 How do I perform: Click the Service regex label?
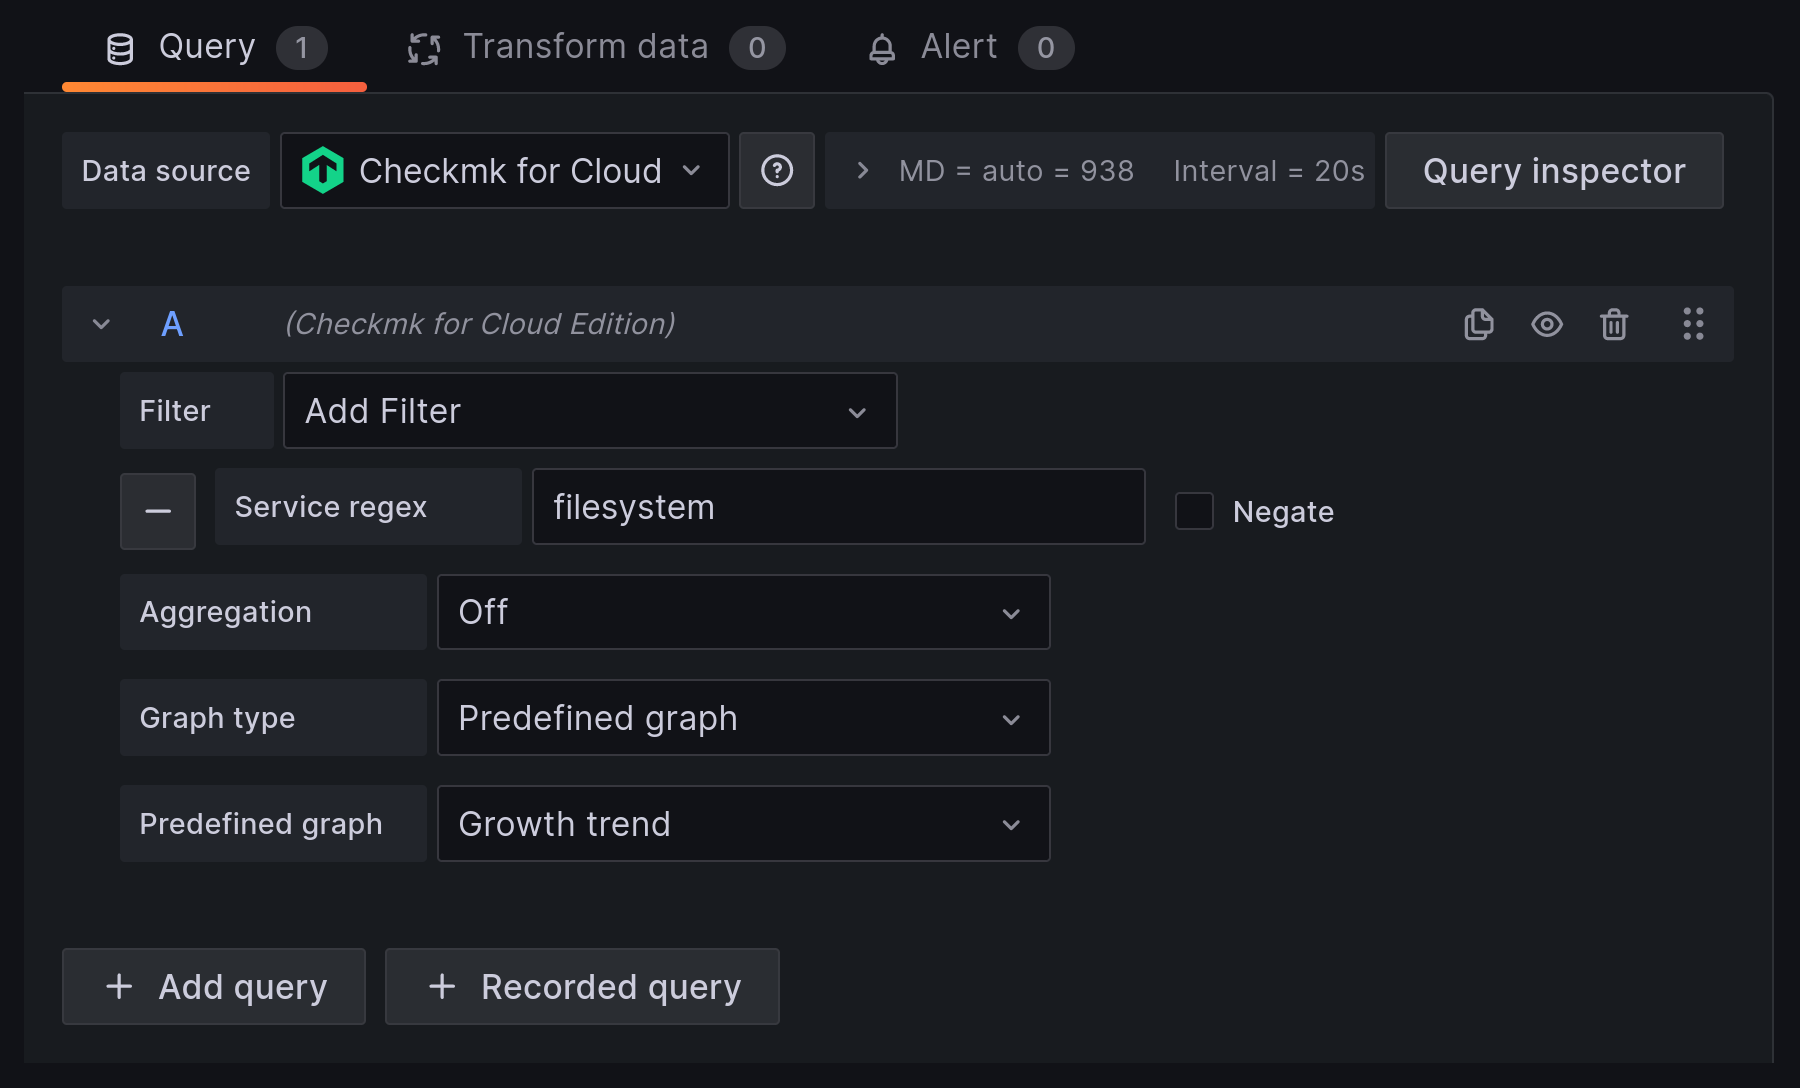(x=368, y=507)
